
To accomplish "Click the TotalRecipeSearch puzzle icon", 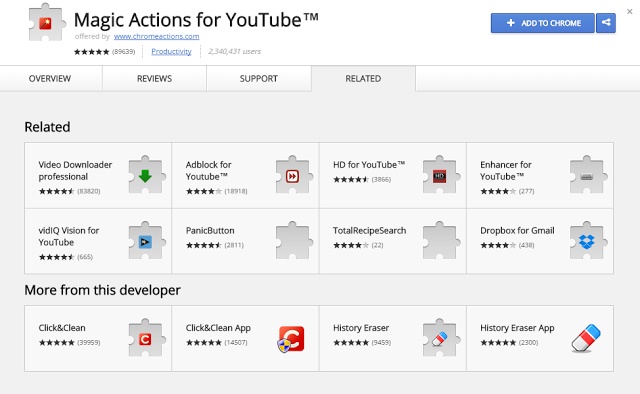I will click(442, 241).
